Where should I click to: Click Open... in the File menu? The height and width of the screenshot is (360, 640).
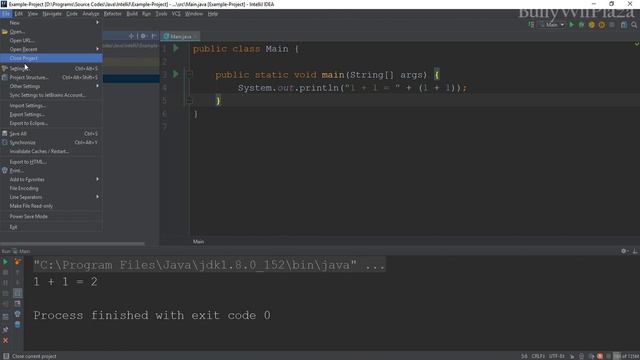(51, 32)
